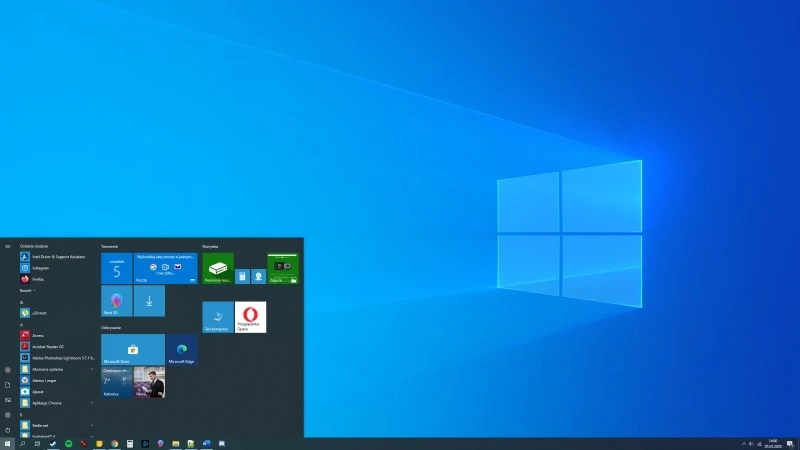Open Documents from Start sidebar
The height and width of the screenshot is (450, 800).
click(x=8, y=385)
